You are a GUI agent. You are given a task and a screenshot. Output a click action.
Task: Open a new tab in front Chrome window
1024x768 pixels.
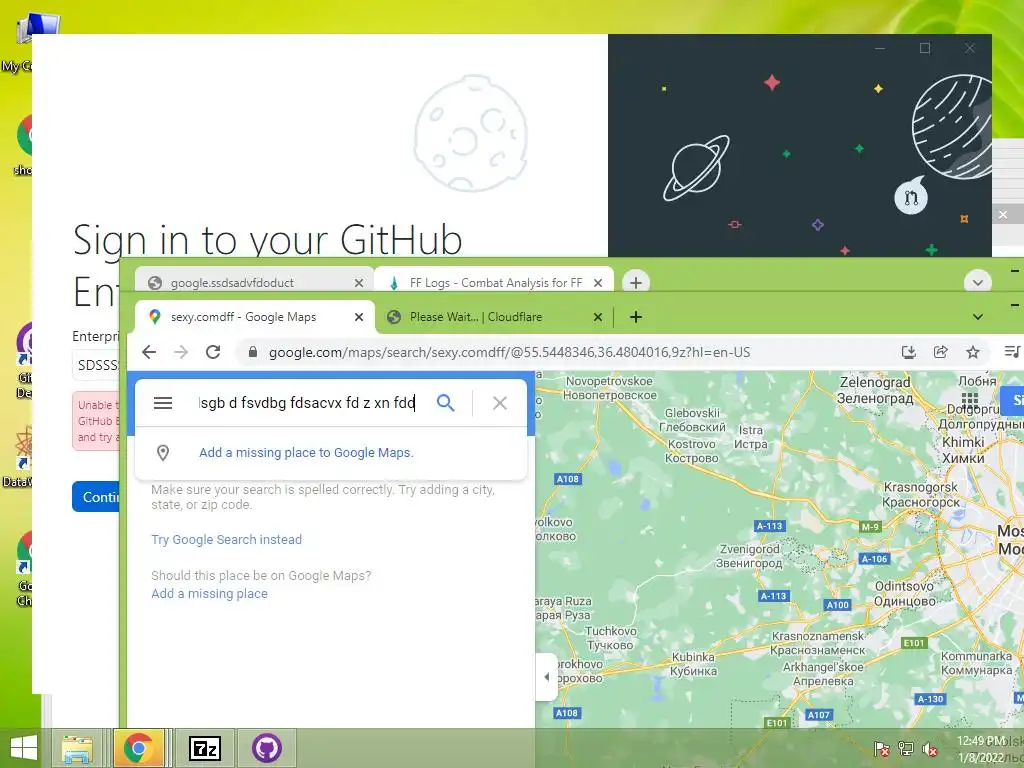pos(635,317)
